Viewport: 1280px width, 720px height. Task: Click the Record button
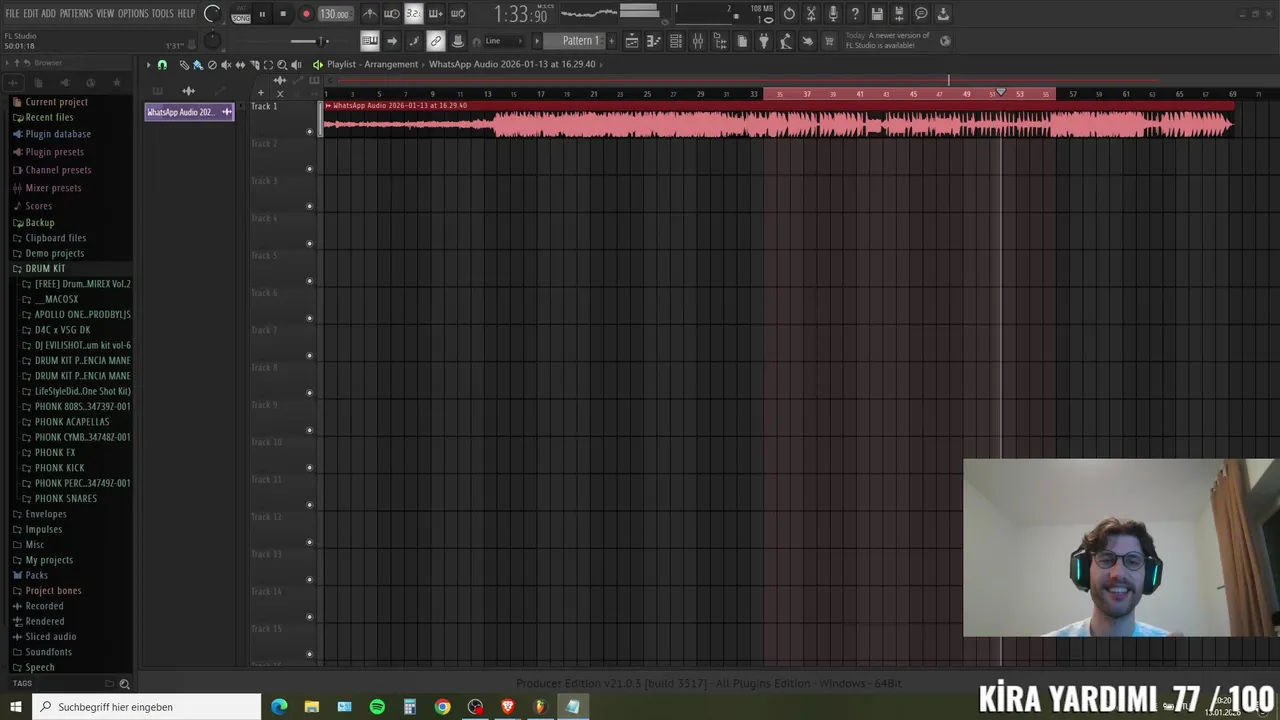(x=306, y=14)
